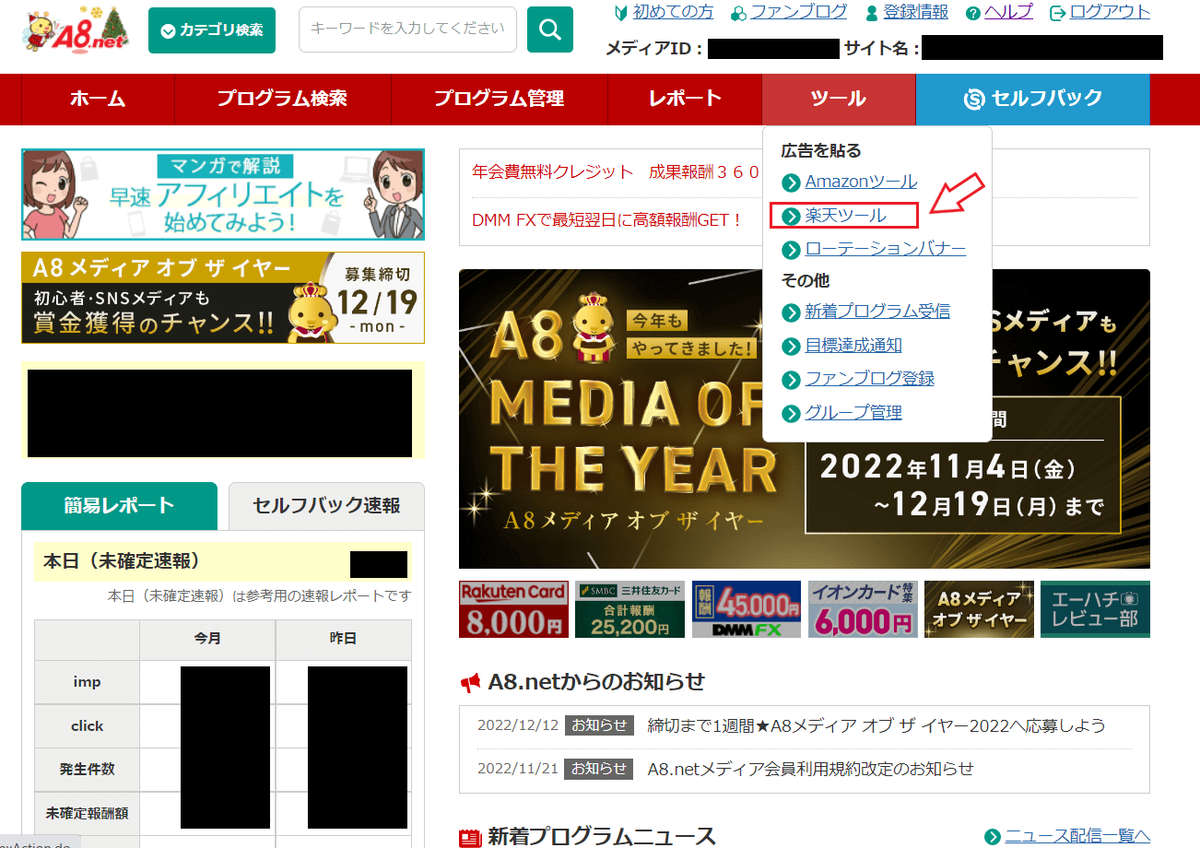Open 三井住友カード 25,200円 banner
Screen dimensions: 1200x848
tap(630, 609)
